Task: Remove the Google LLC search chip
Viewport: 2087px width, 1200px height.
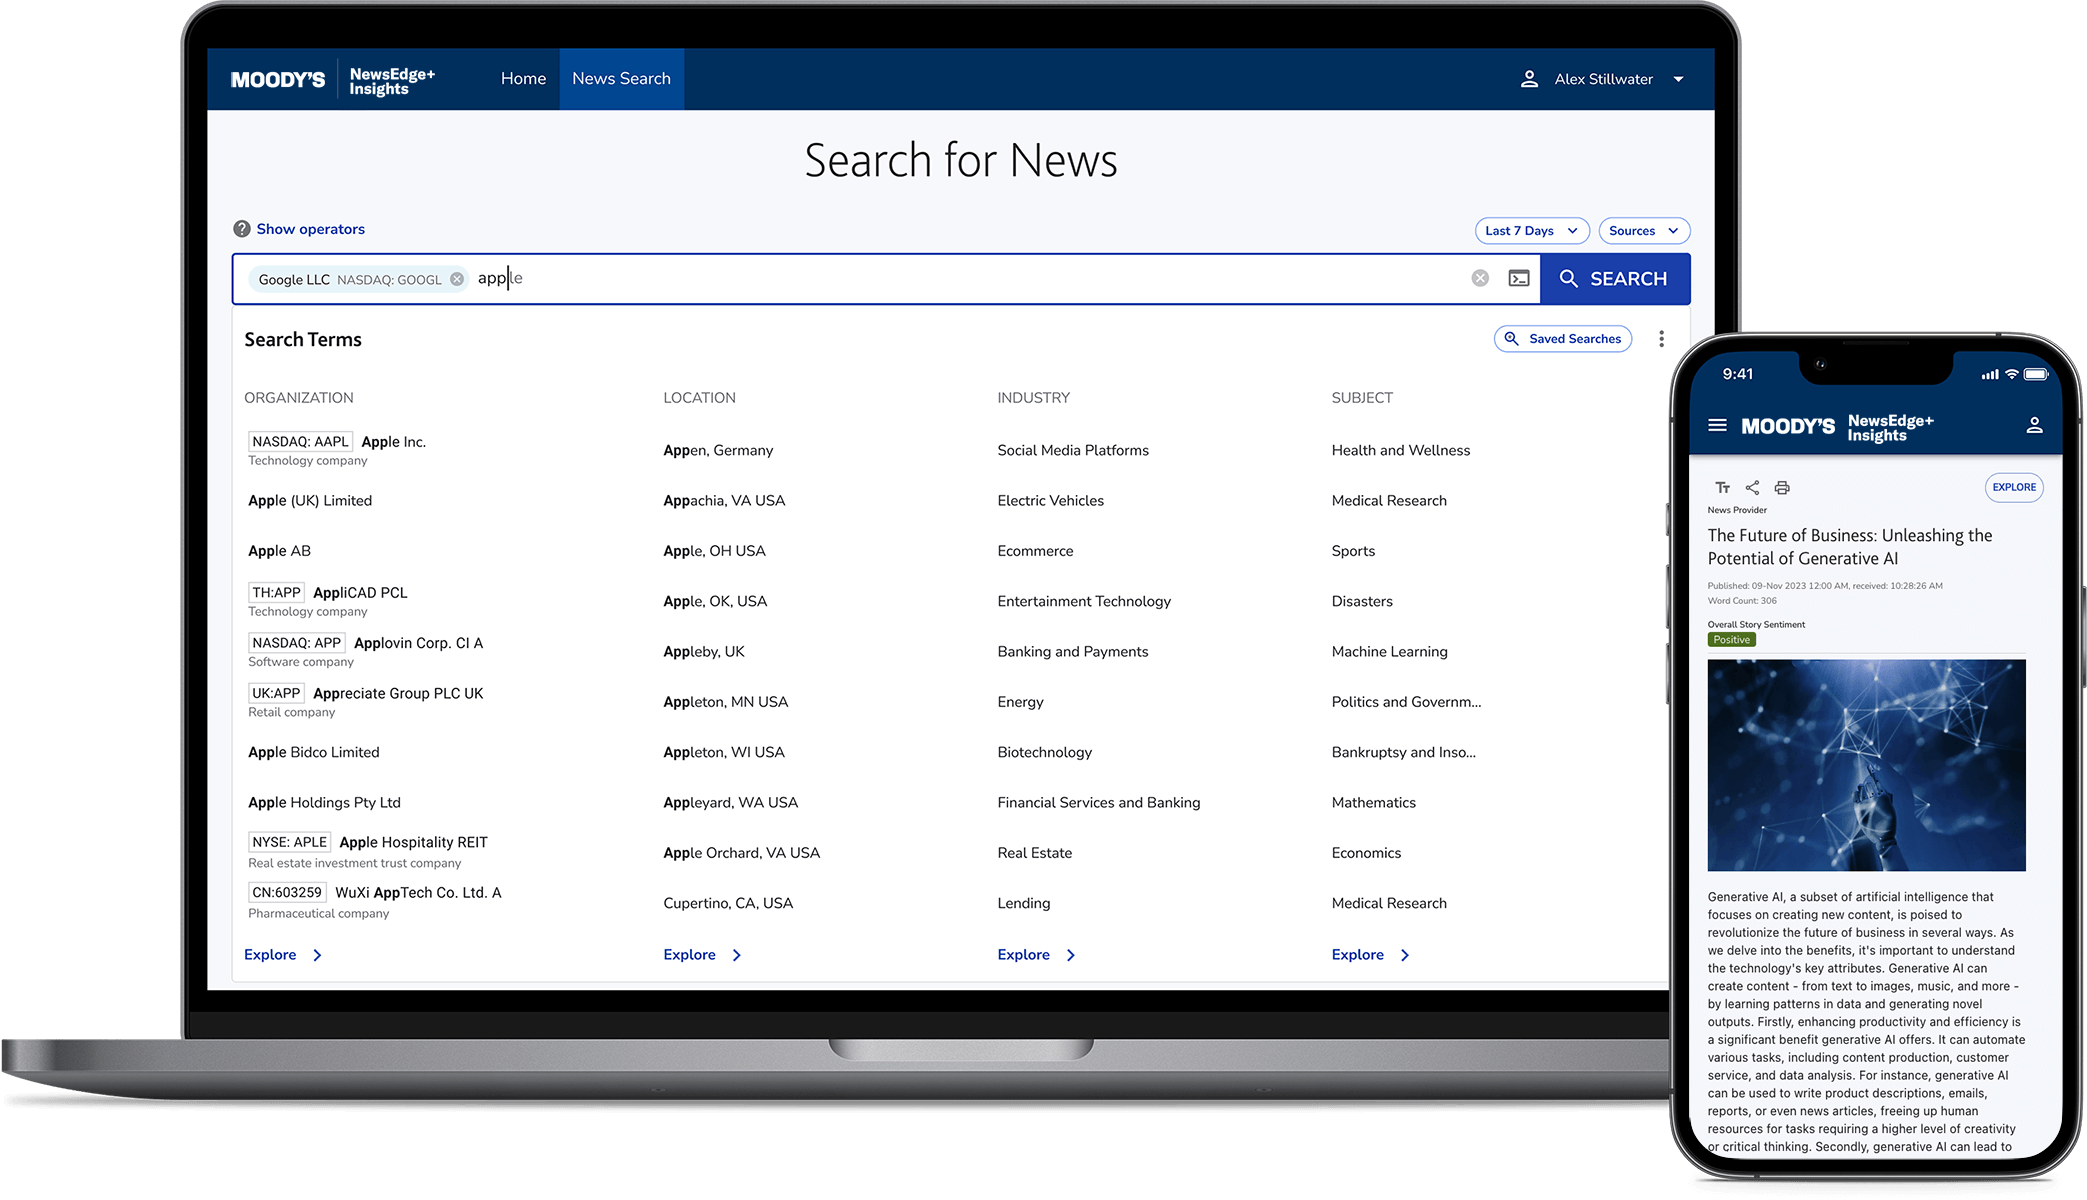Action: [x=457, y=279]
